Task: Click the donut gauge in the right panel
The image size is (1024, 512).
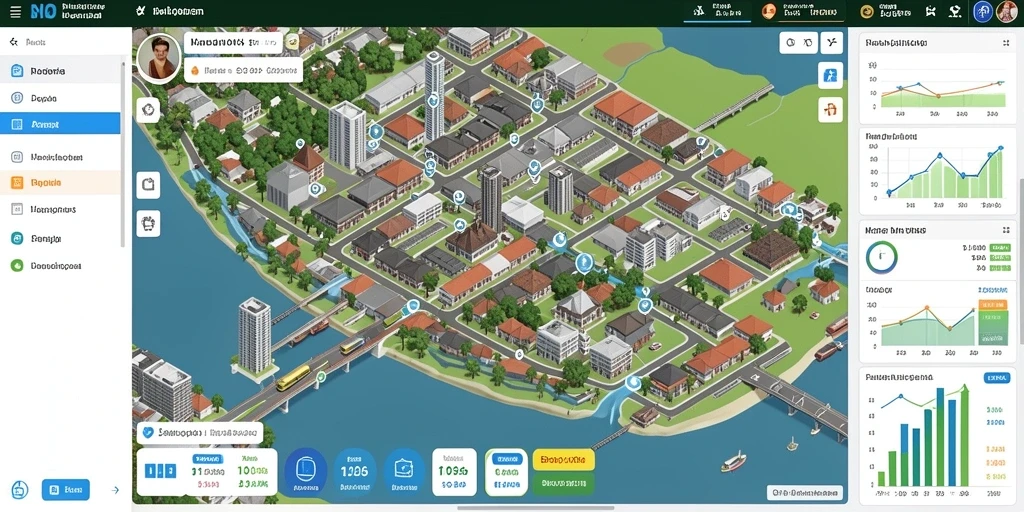Action: click(x=882, y=257)
